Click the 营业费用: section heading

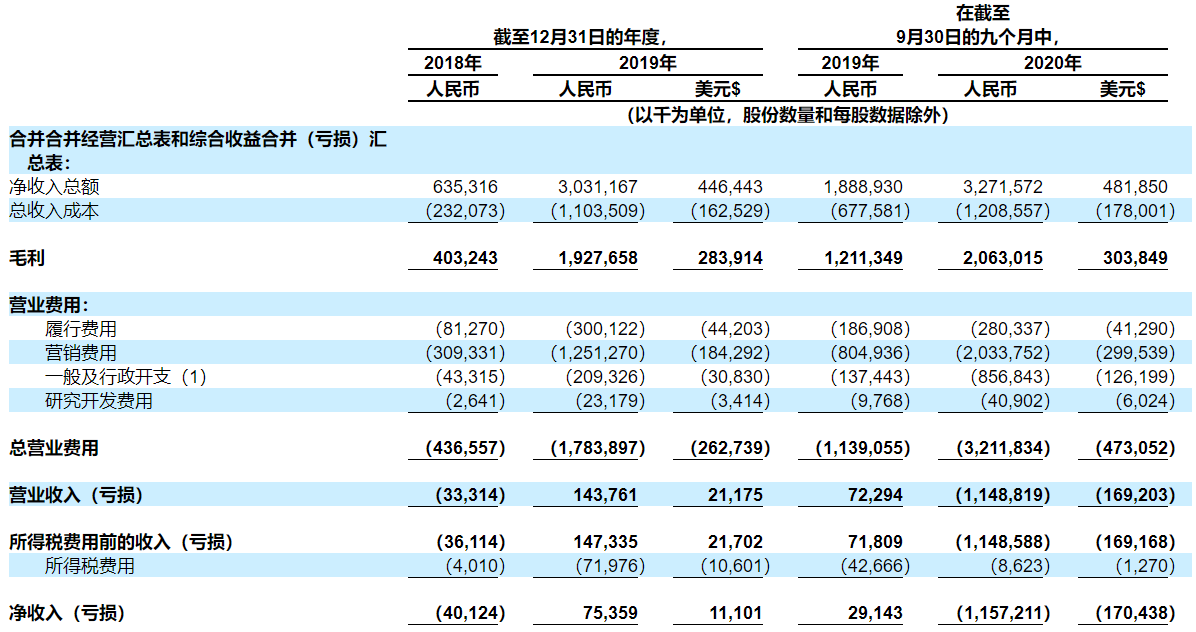[49, 305]
